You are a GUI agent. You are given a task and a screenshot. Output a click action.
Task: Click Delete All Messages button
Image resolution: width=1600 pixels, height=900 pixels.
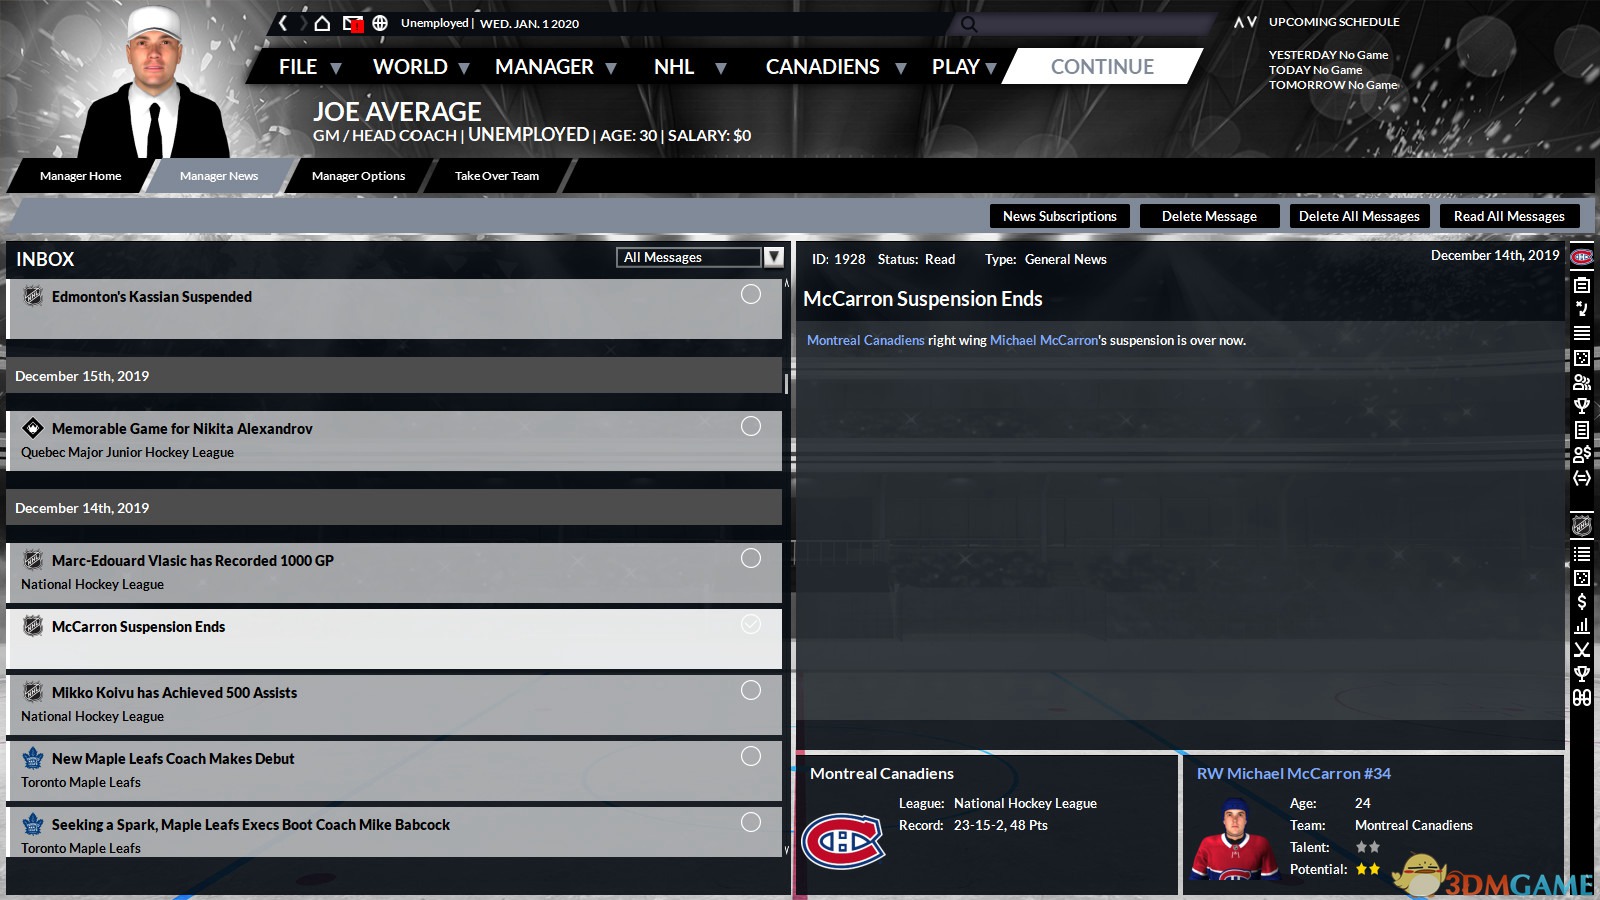click(x=1359, y=216)
